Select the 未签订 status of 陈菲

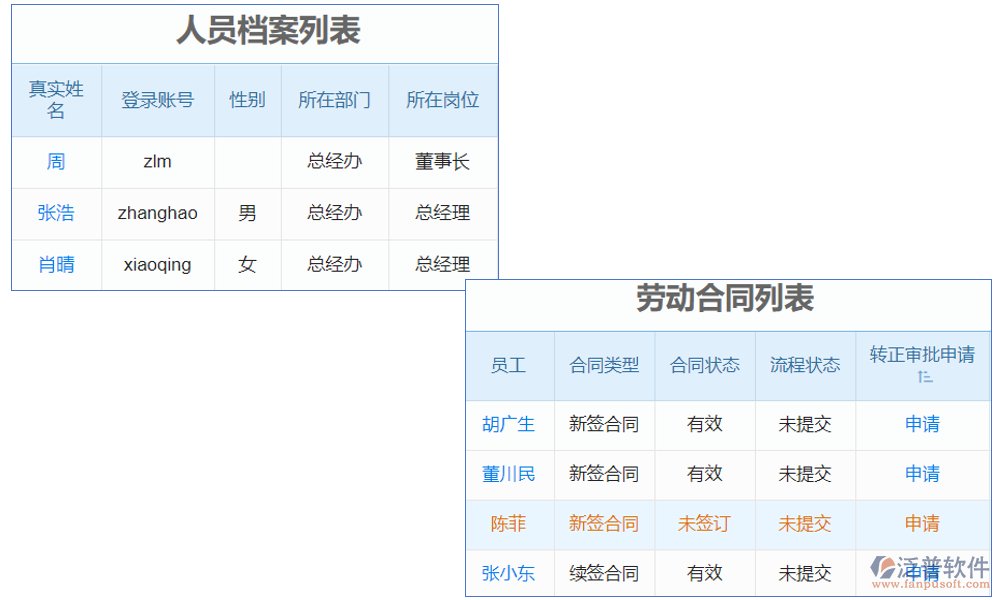click(x=705, y=523)
